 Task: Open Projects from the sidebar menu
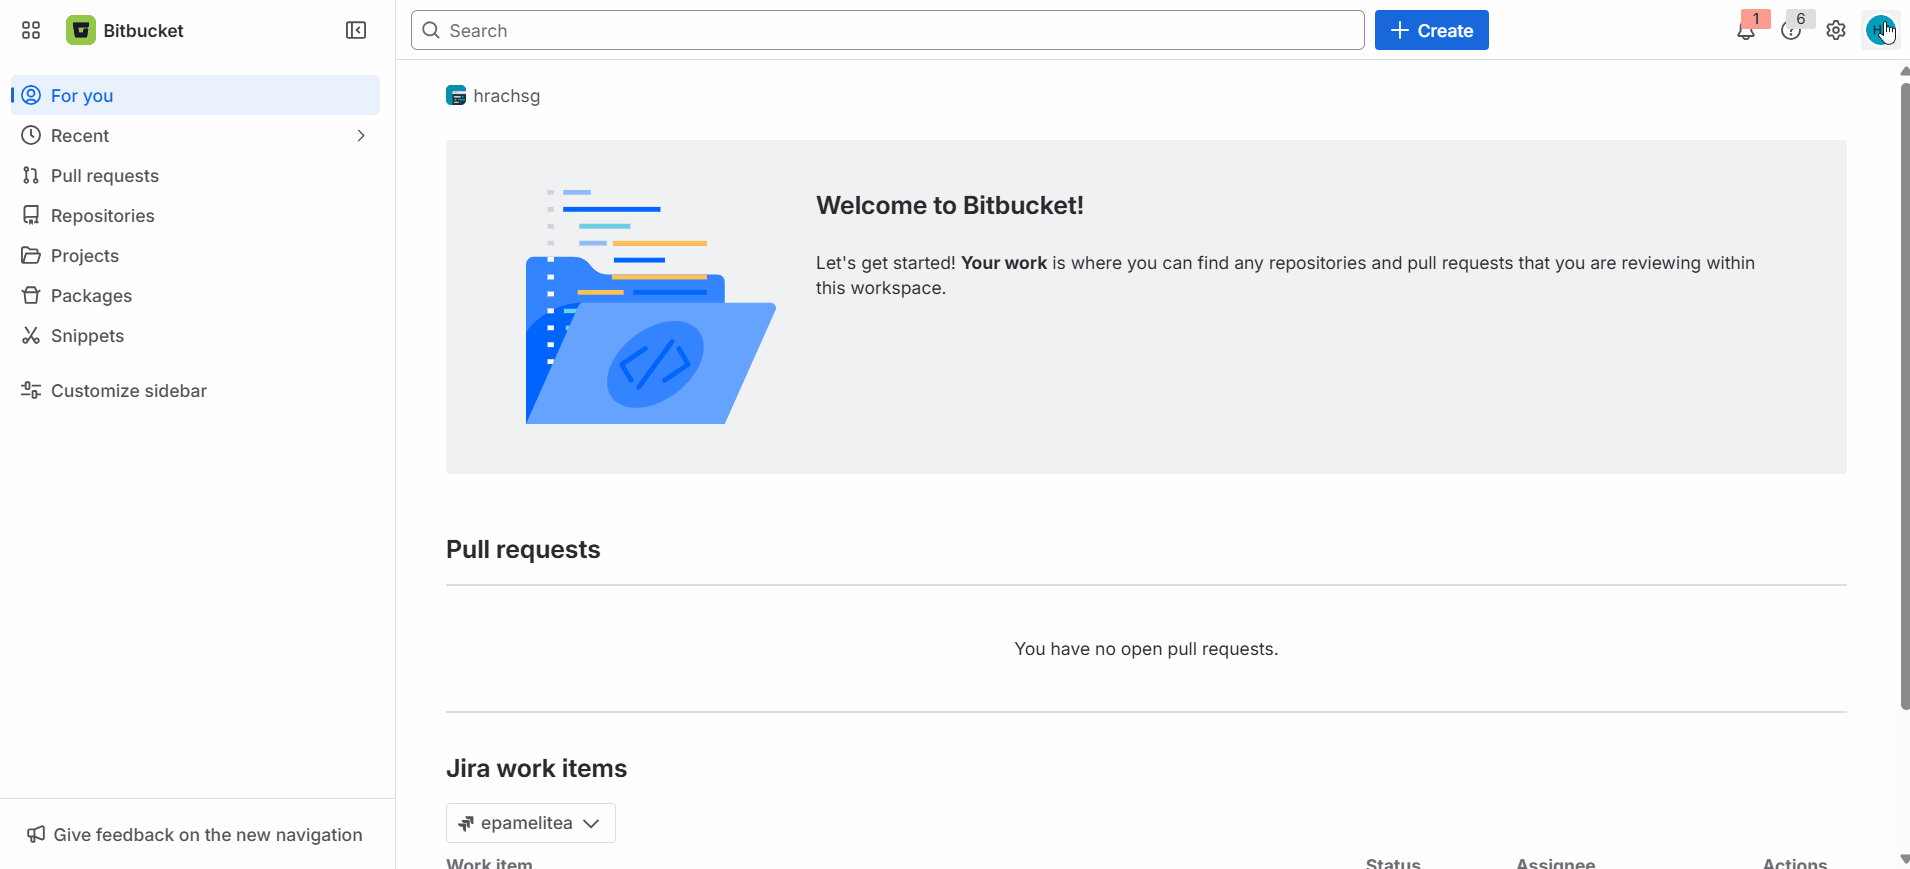point(84,255)
